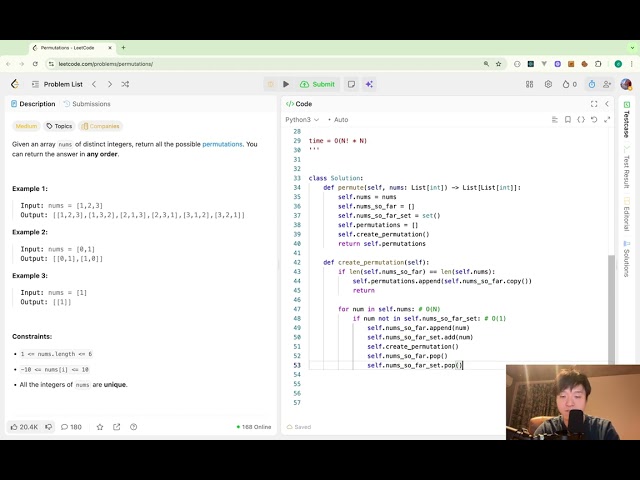Maximize the Code panel fullscreen icon
This screenshot has height=480, width=640.
click(594, 104)
